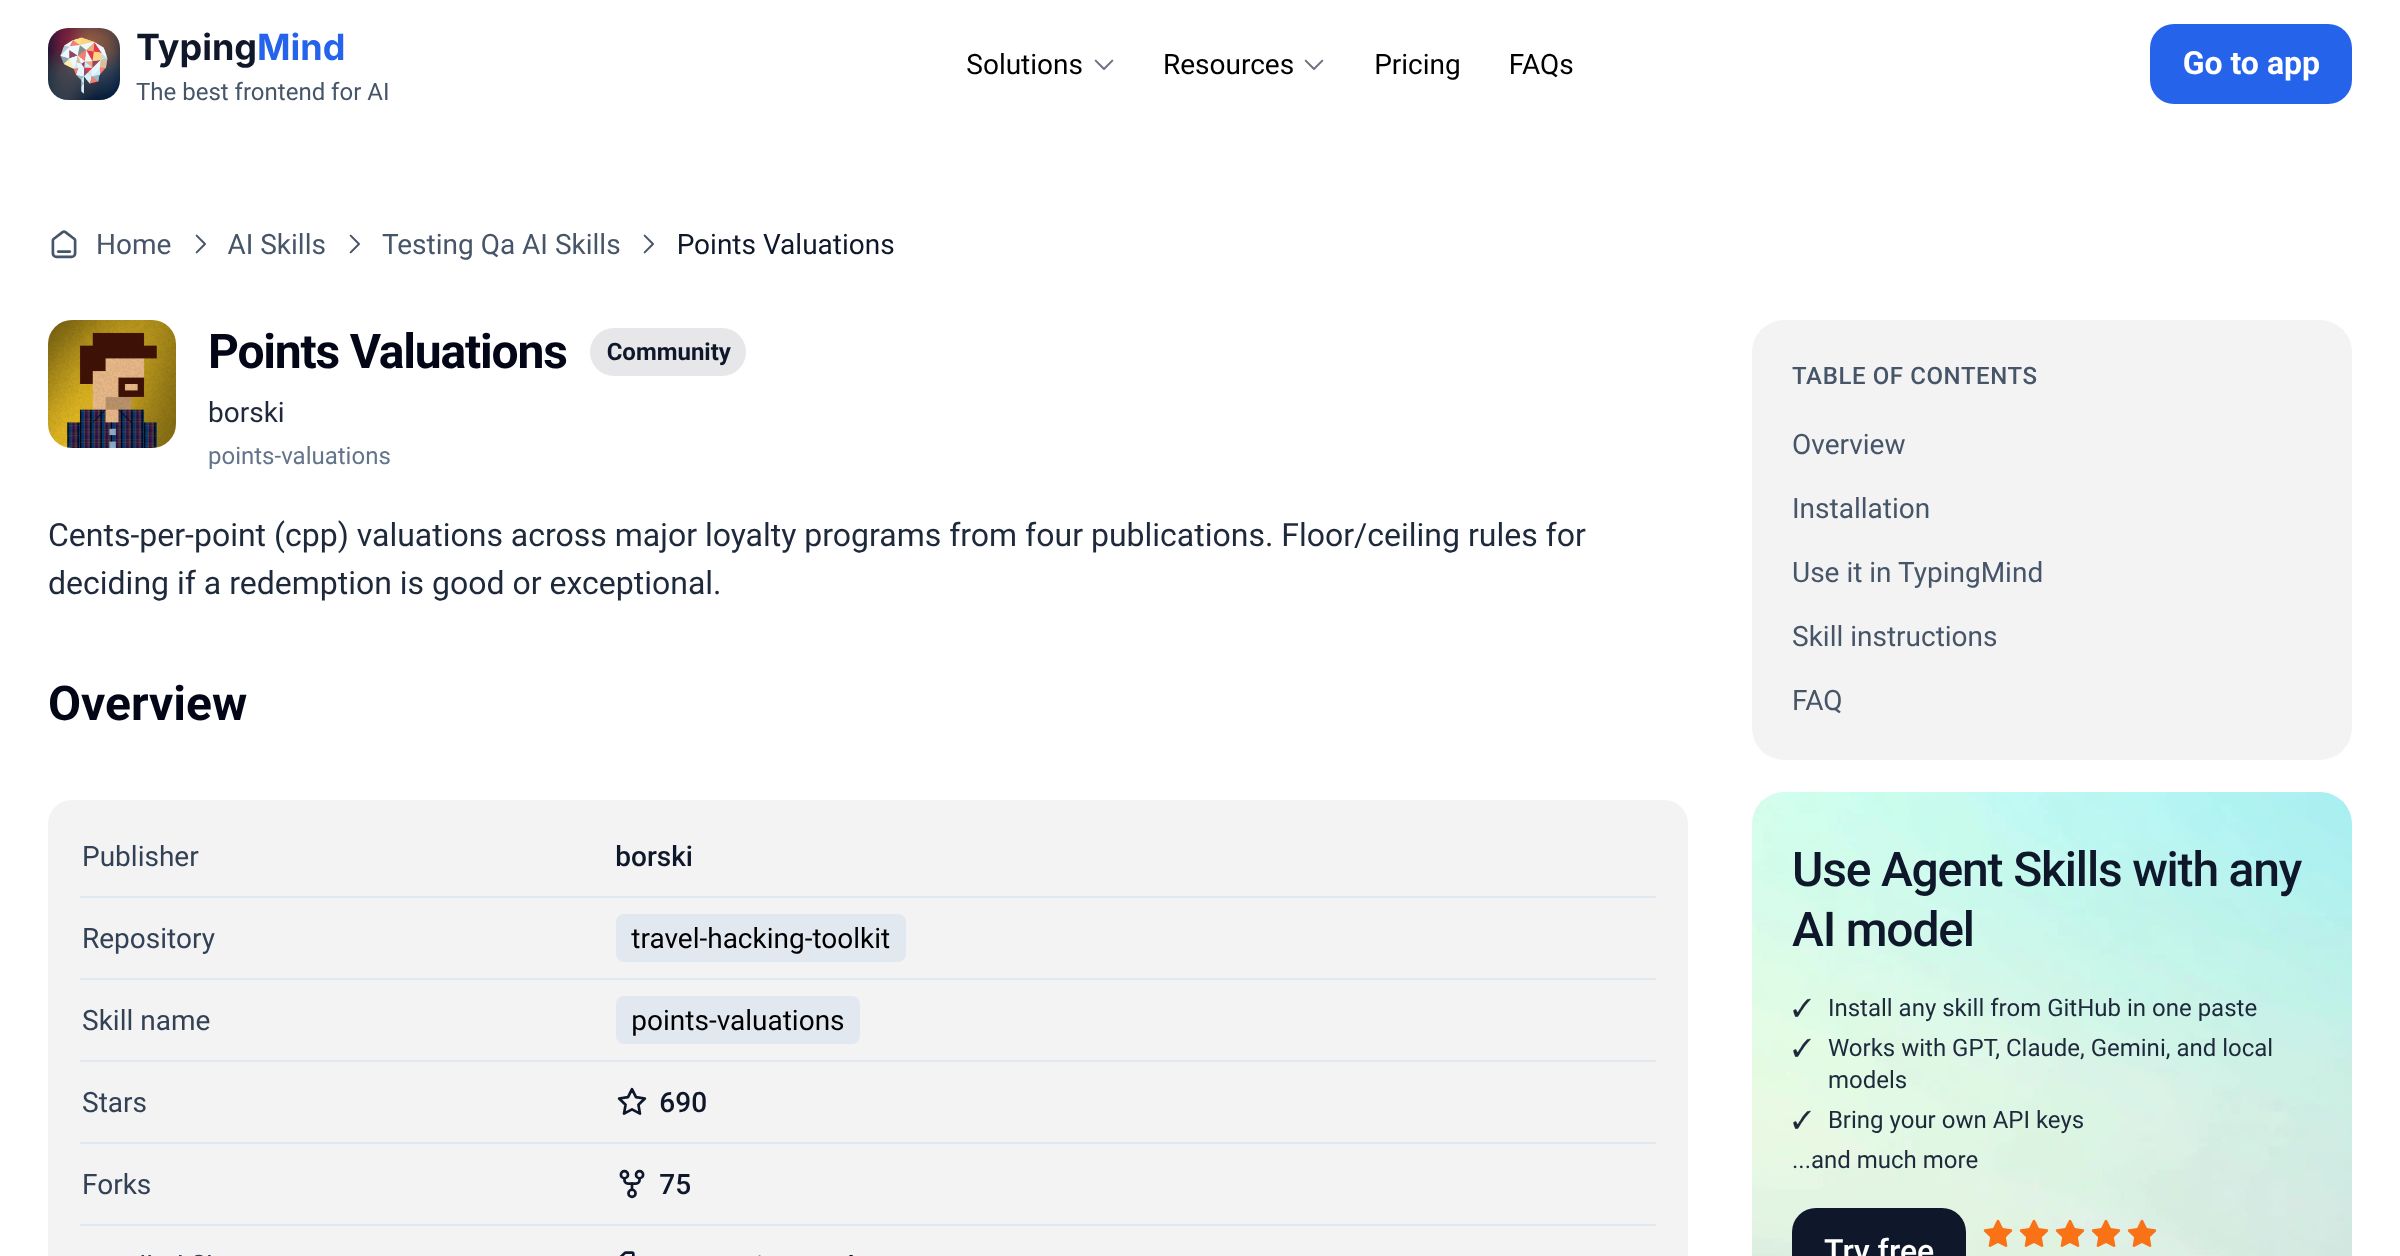The width and height of the screenshot is (2400, 1256).
Task: Jump to Installation in table of contents
Action: pos(1861,509)
